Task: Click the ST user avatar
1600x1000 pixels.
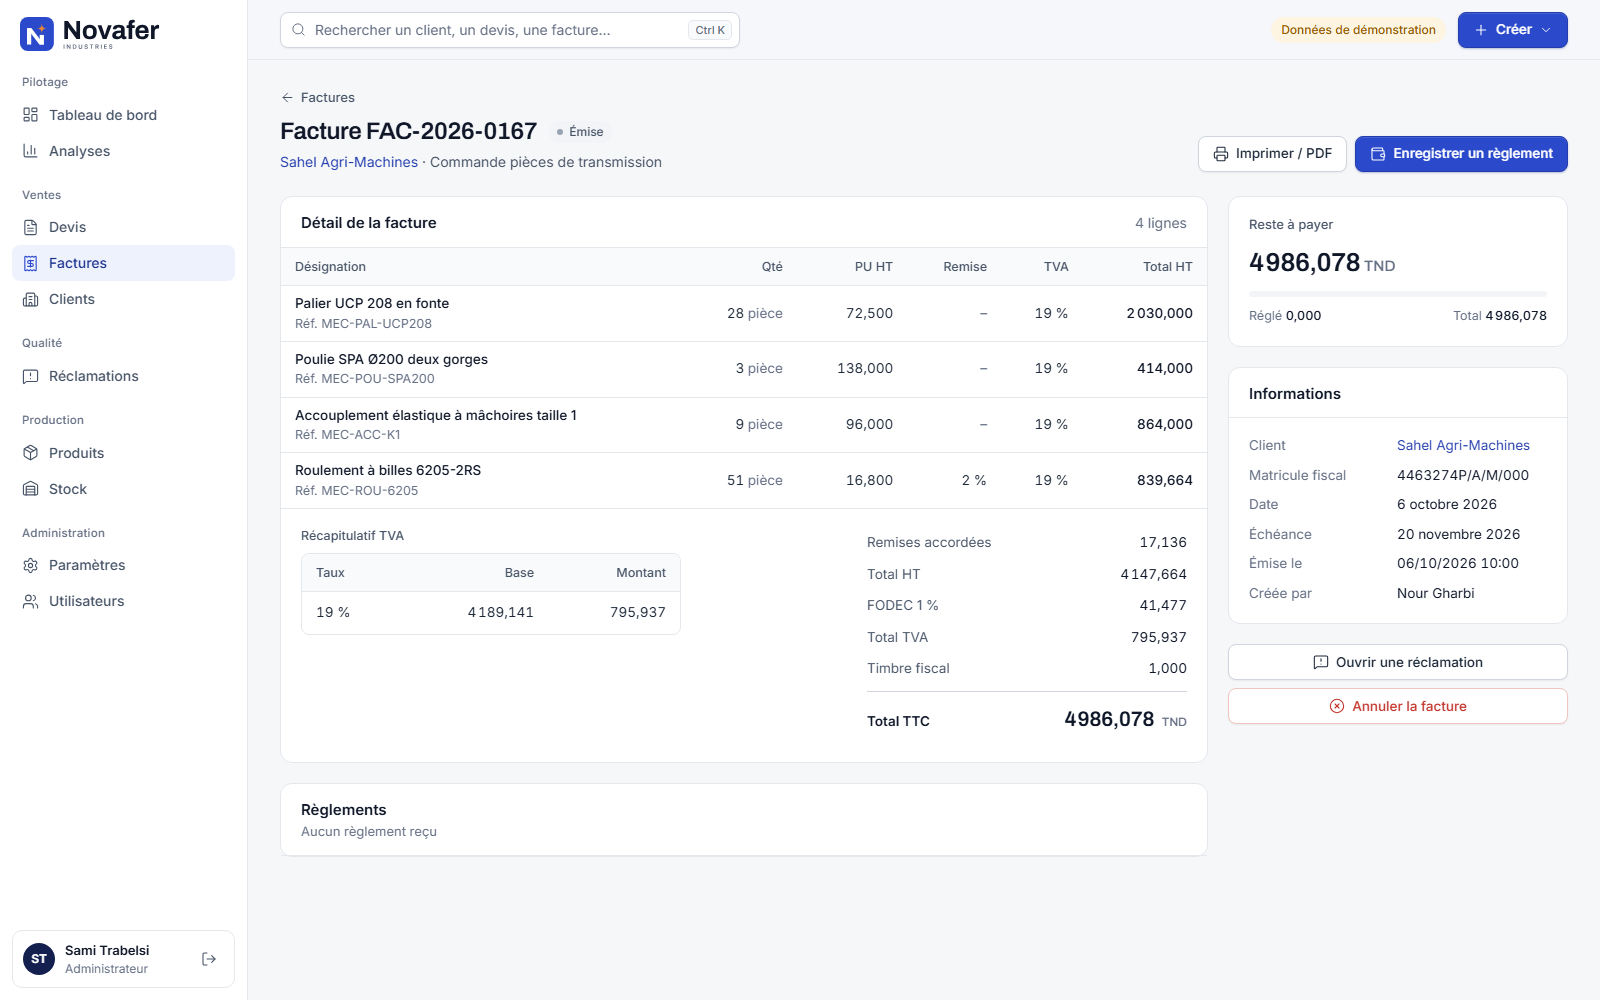Action: (39, 959)
